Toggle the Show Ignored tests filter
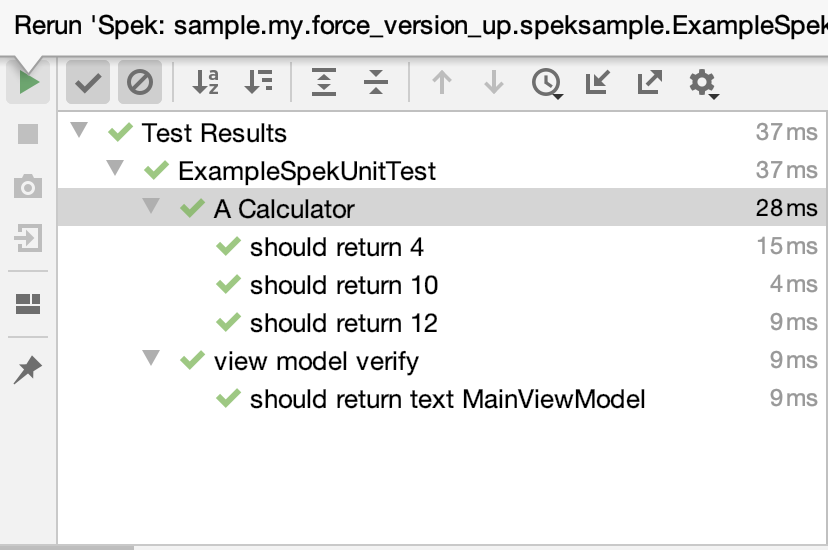 [139, 82]
